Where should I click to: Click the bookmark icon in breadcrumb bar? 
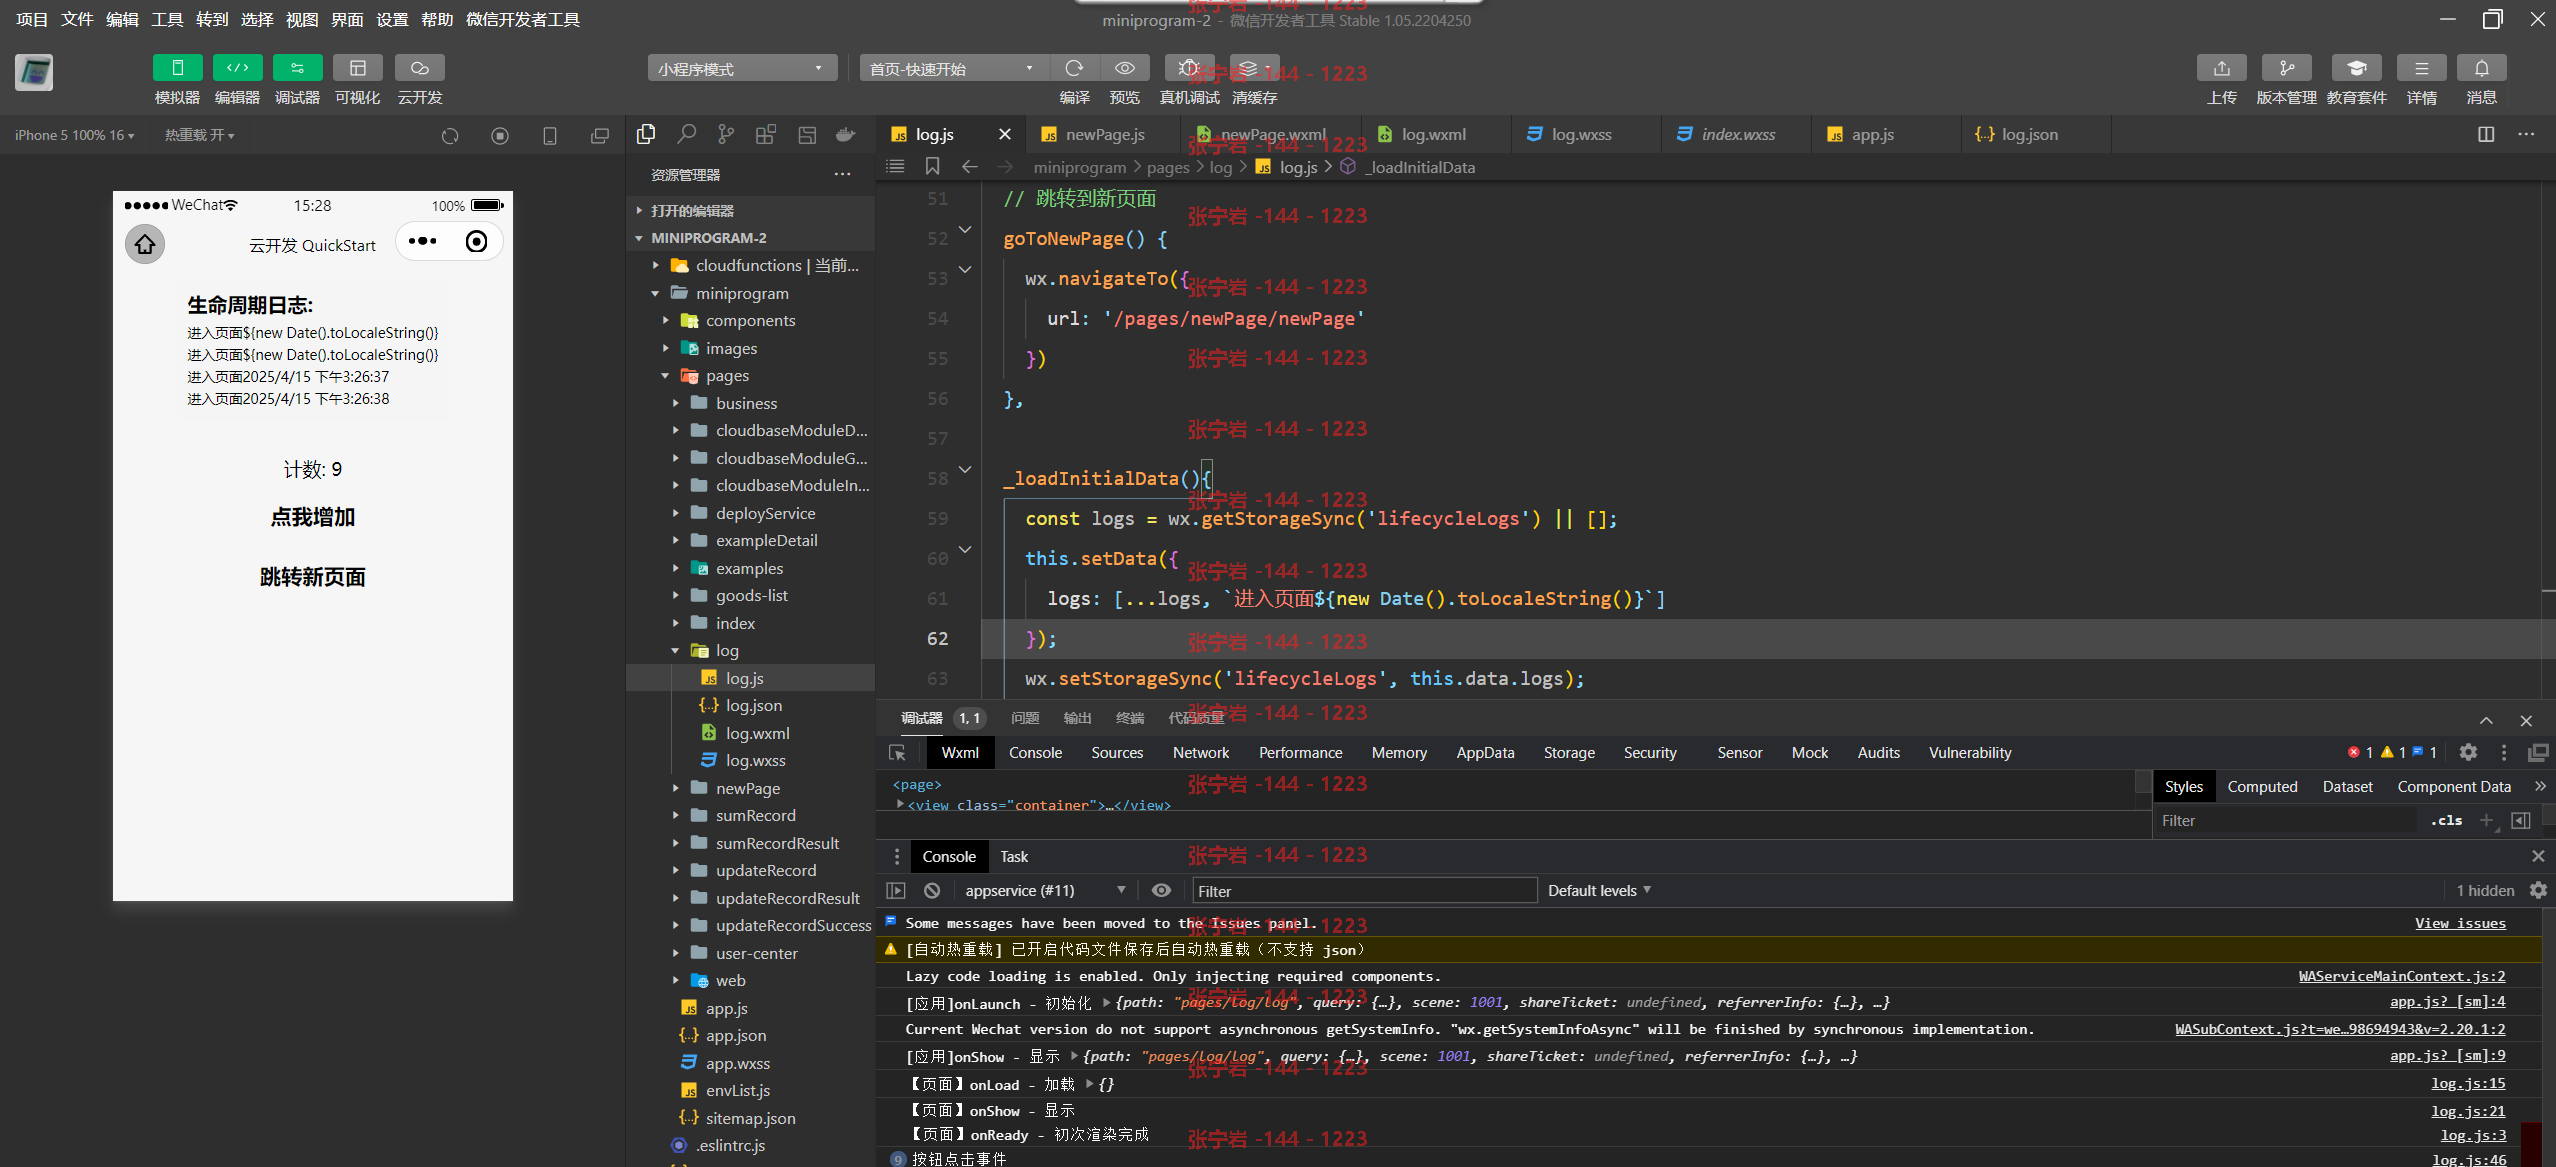pyautogui.click(x=932, y=166)
